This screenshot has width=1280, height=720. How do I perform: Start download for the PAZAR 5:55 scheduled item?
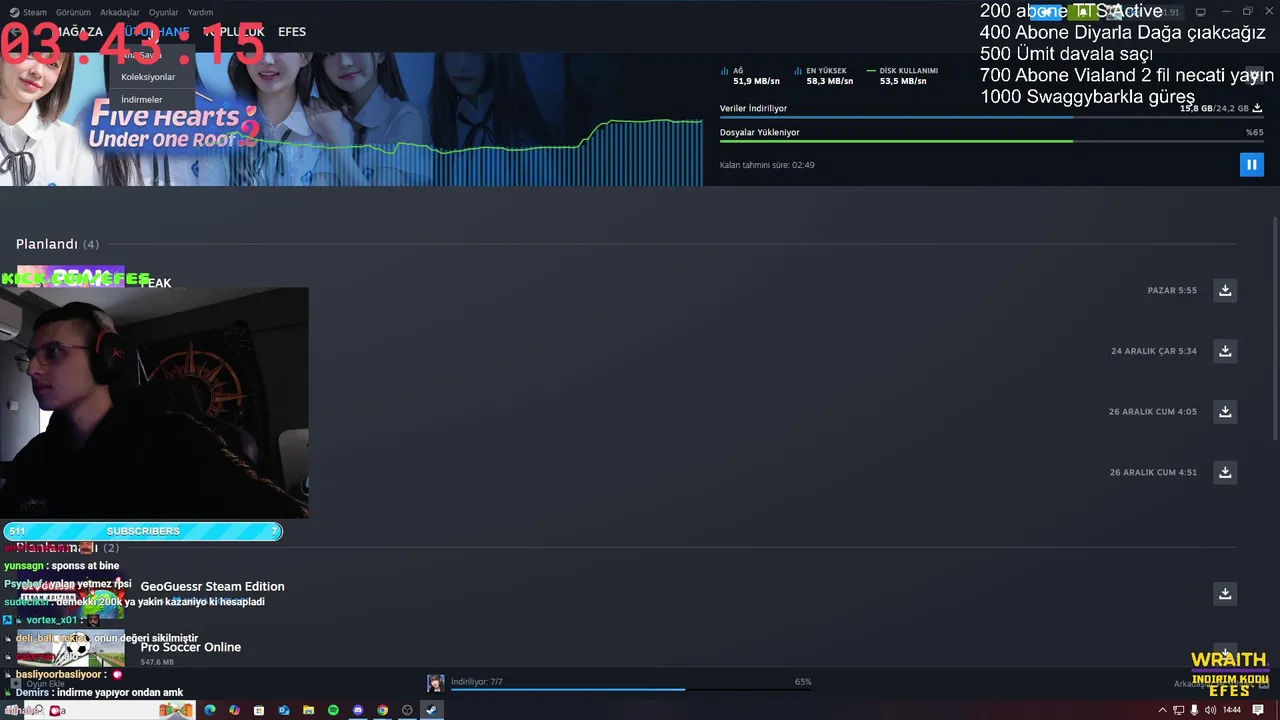(1225, 290)
